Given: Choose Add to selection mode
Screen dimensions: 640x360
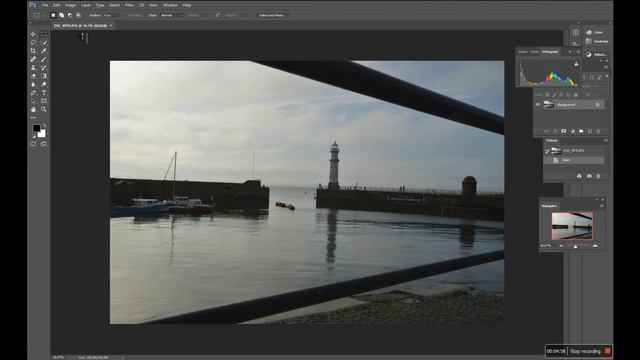Looking at the screenshot, I should 62,15.
